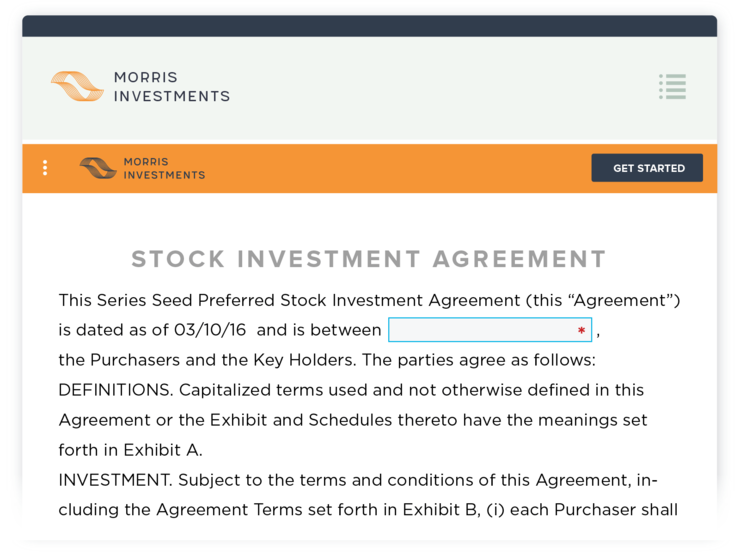Click empty area of the orange toolbar

point(400,168)
